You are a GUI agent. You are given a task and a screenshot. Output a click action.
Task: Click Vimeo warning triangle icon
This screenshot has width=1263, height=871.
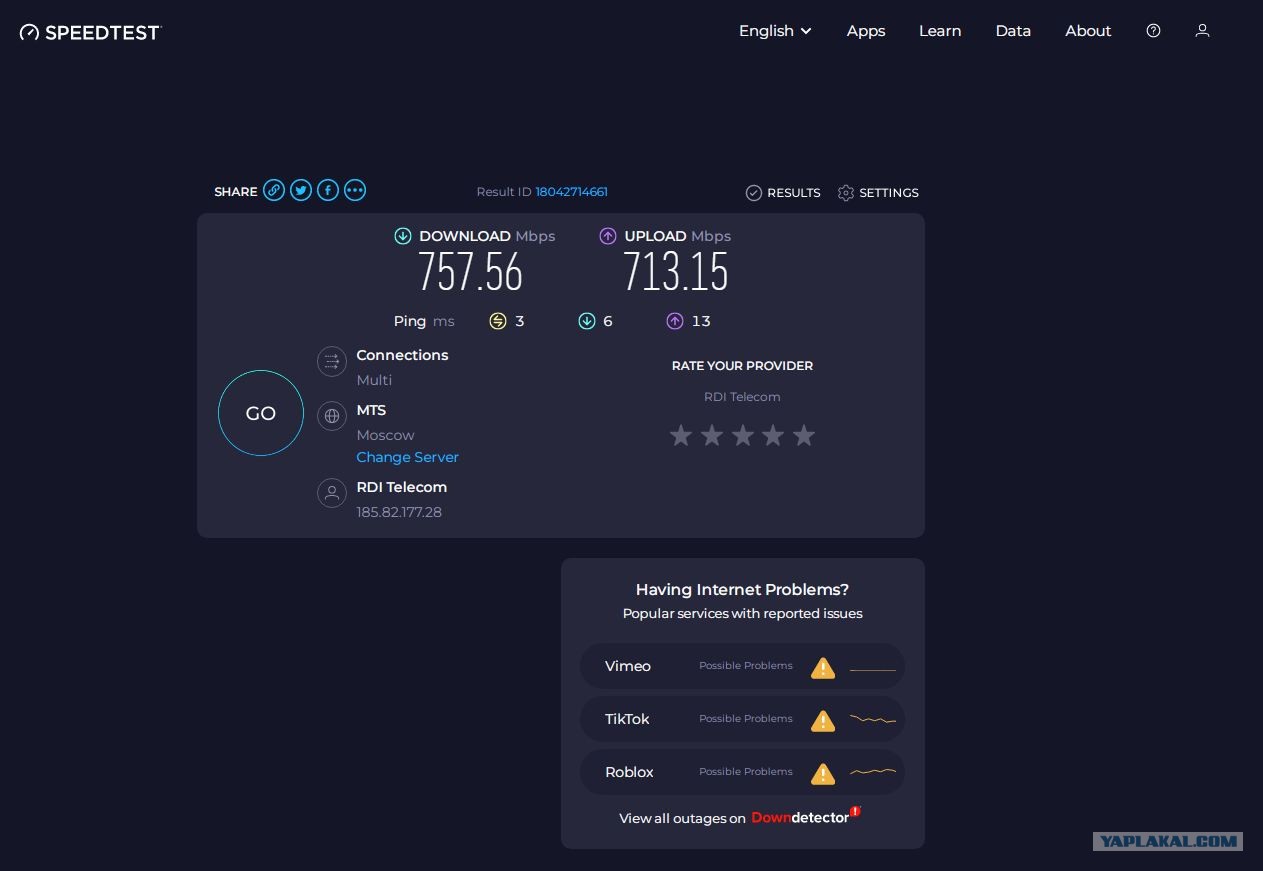pos(823,667)
